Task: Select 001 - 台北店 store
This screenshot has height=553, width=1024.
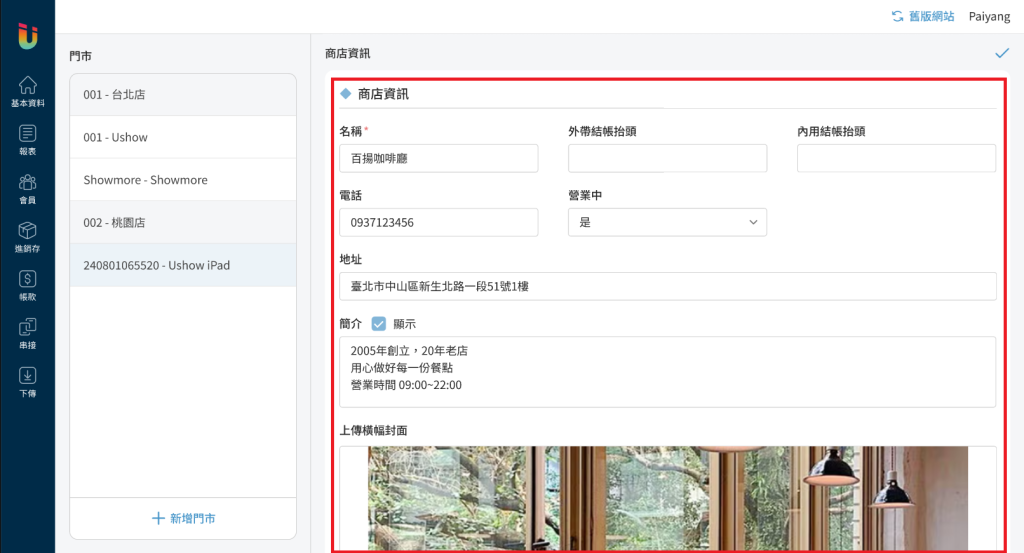Action: click(183, 95)
